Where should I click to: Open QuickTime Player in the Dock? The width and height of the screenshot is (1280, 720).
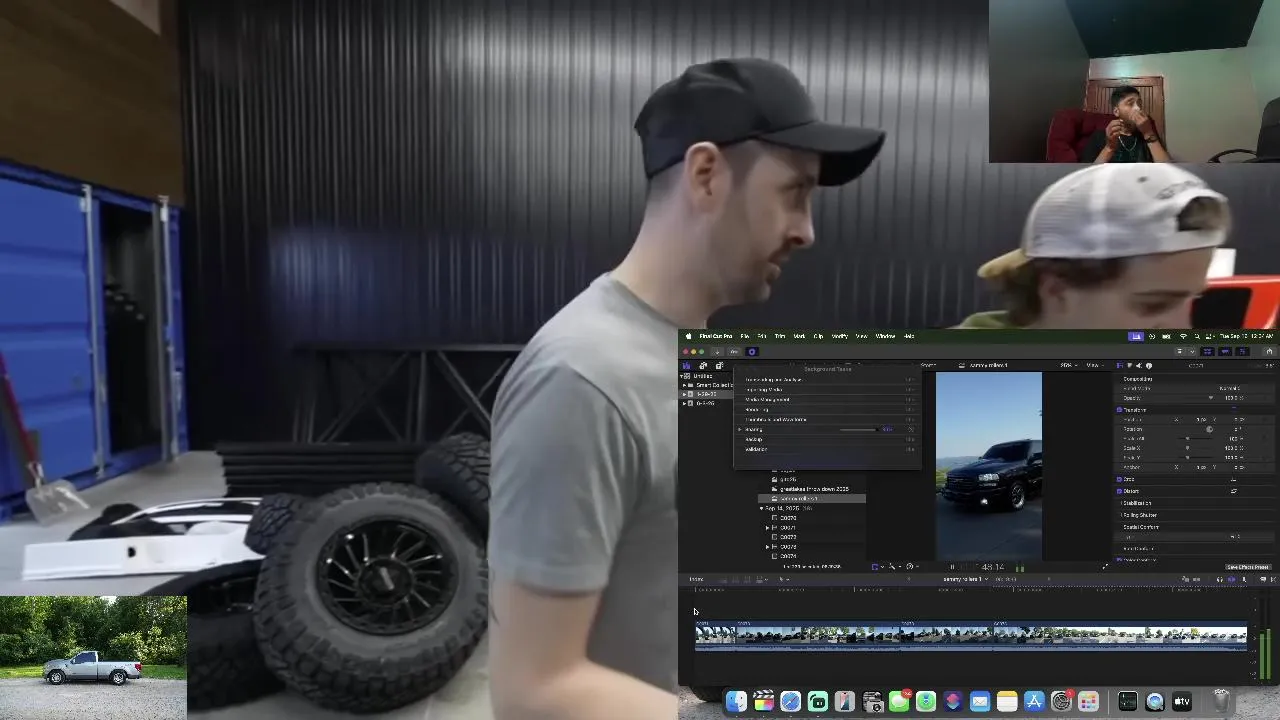pyautogui.click(x=1154, y=701)
